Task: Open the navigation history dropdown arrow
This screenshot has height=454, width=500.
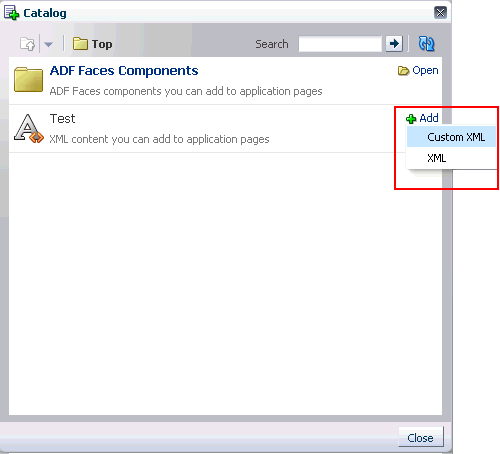Action: 49,44
